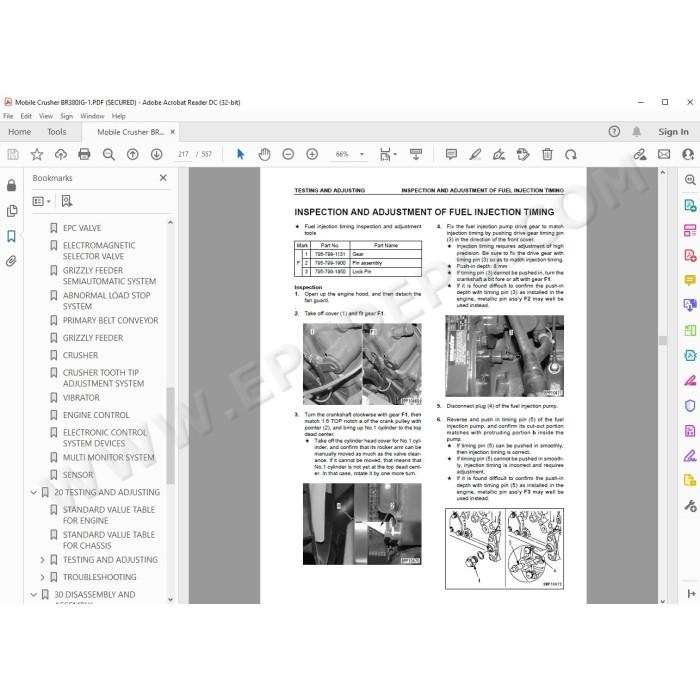700x700 pixels.
Task: Open the File menu
Action: (8, 116)
